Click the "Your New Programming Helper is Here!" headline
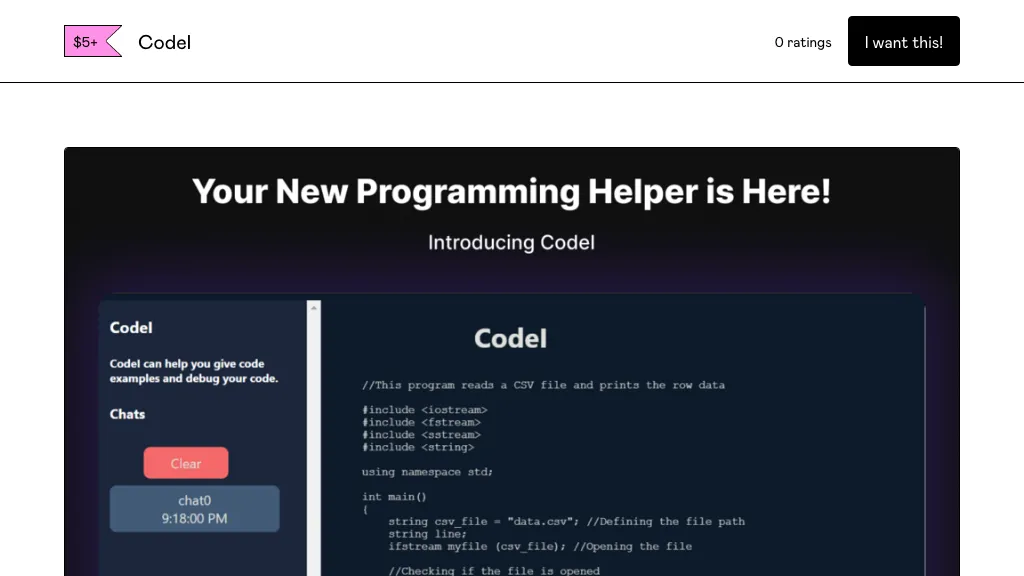This screenshot has height=576, width=1024. pos(511,191)
